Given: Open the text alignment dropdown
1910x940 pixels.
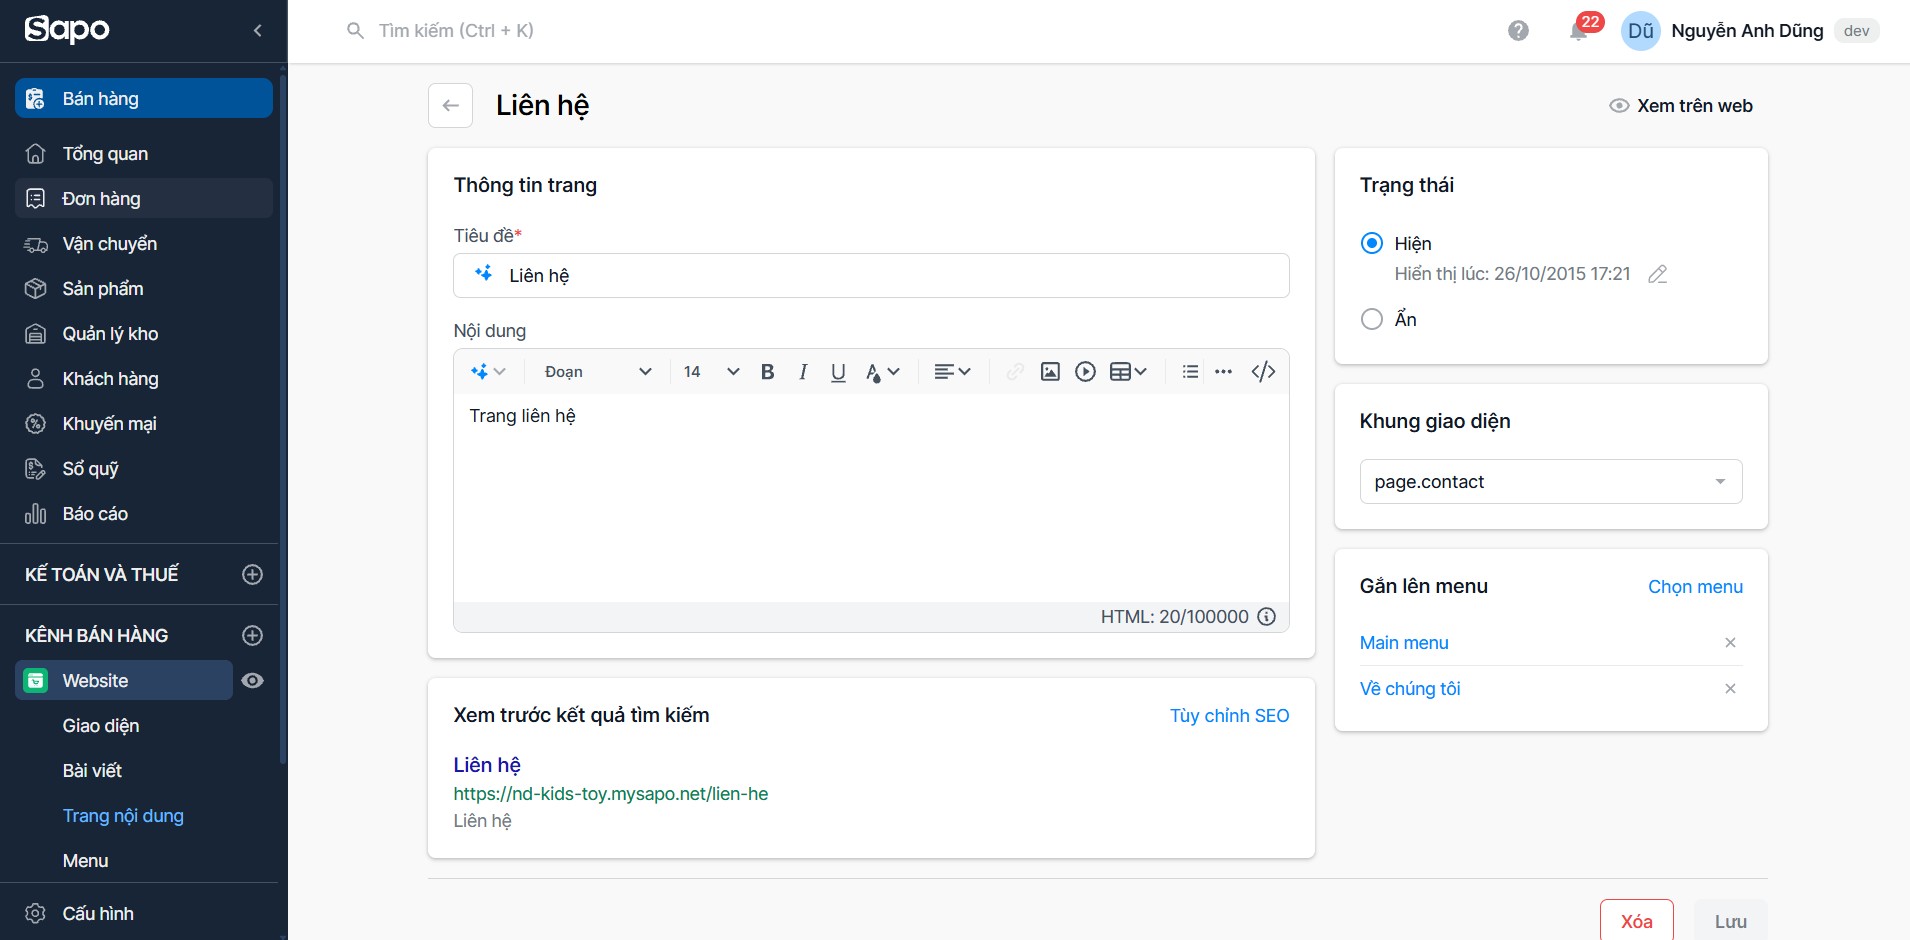Looking at the screenshot, I should [x=952, y=372].
